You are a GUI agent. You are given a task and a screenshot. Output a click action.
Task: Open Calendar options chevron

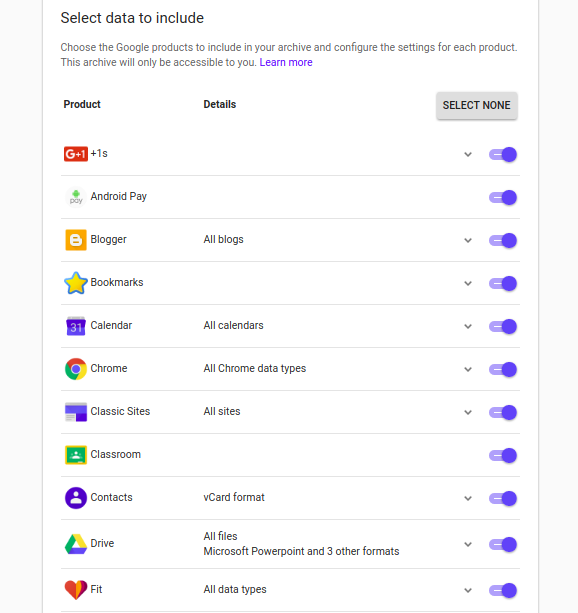tap(468, 326)
